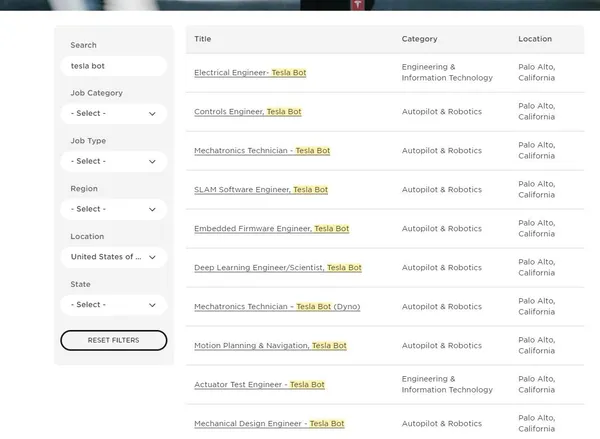Click the search field containing 'tesla bot'
Screen dimensions: 600x439
click(x=113, y=66)
